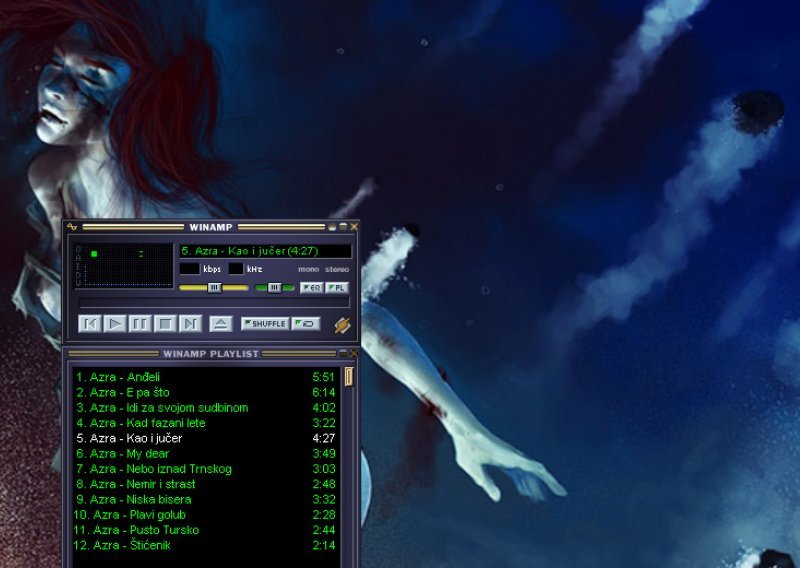Select '6. Azra - My dear'
800x568 pixels.
(x=206, y=454)
